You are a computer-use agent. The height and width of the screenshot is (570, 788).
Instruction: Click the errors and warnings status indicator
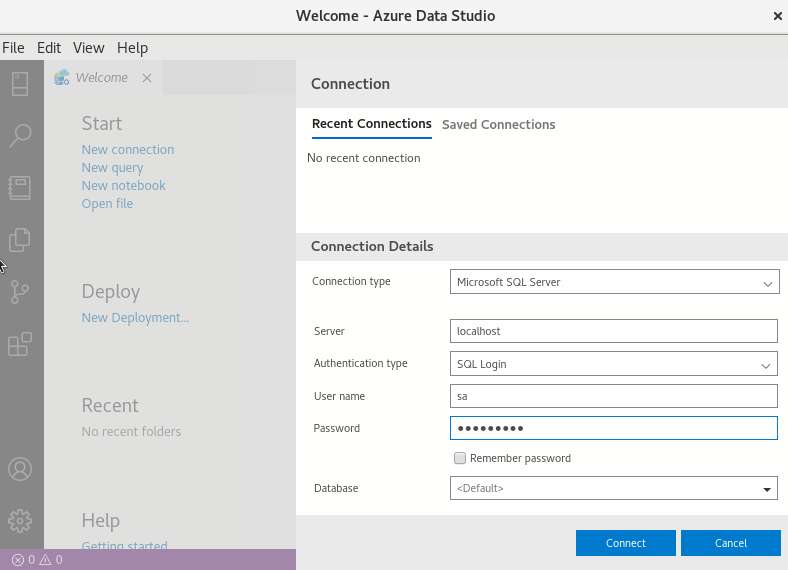(x=37, y=560)
